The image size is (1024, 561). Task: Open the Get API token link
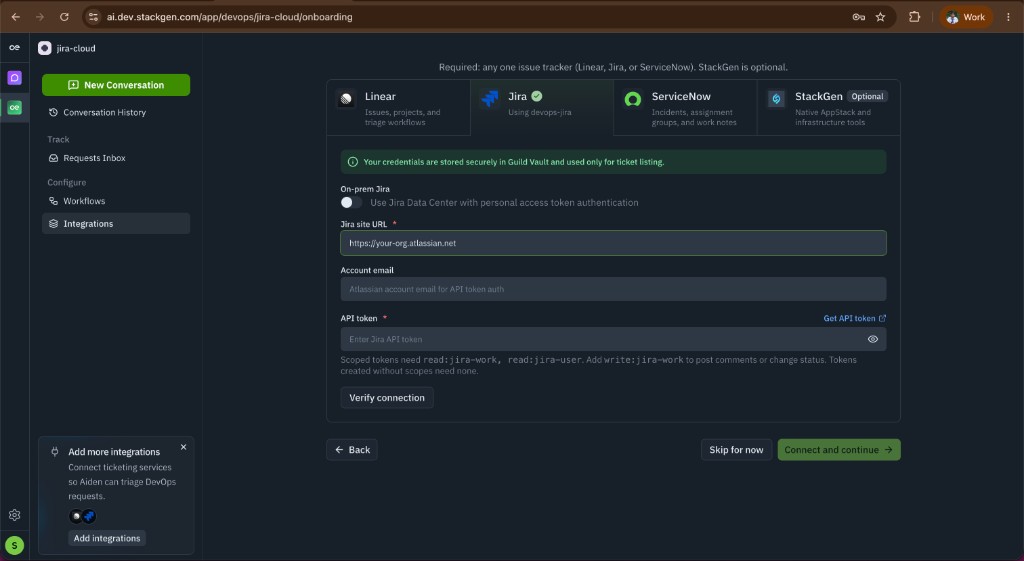[854, 318]
